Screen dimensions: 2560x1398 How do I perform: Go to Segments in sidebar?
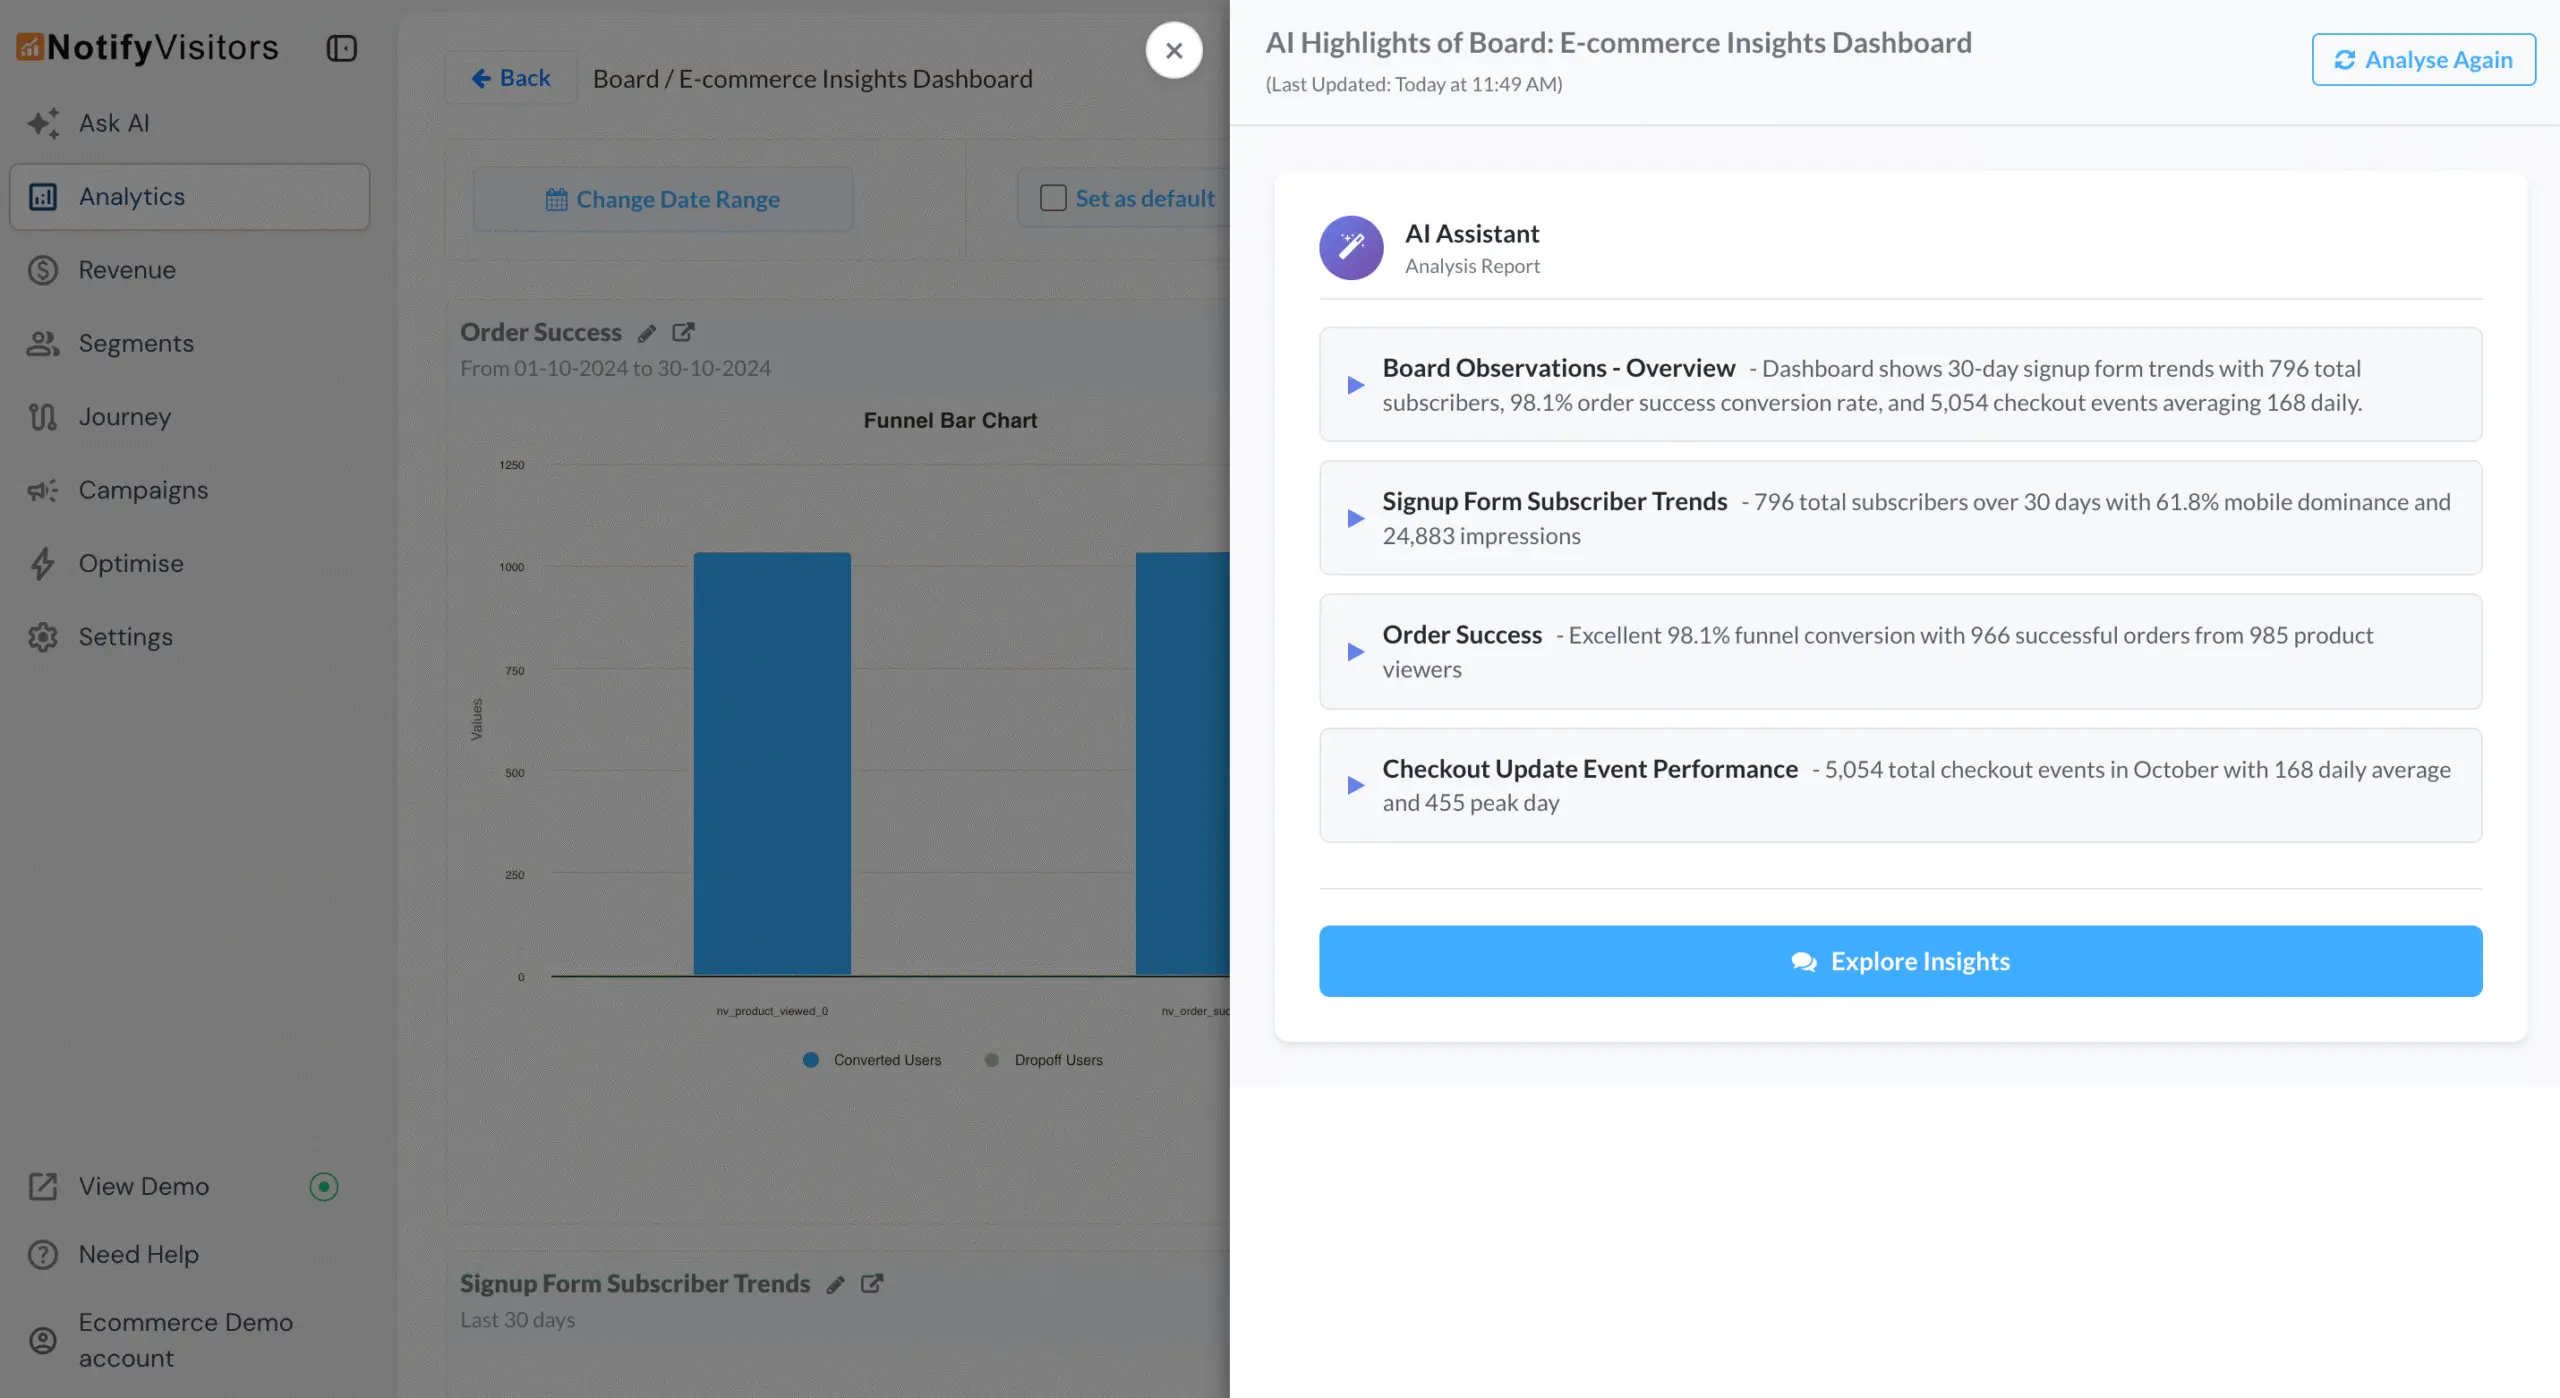point(136,343)
